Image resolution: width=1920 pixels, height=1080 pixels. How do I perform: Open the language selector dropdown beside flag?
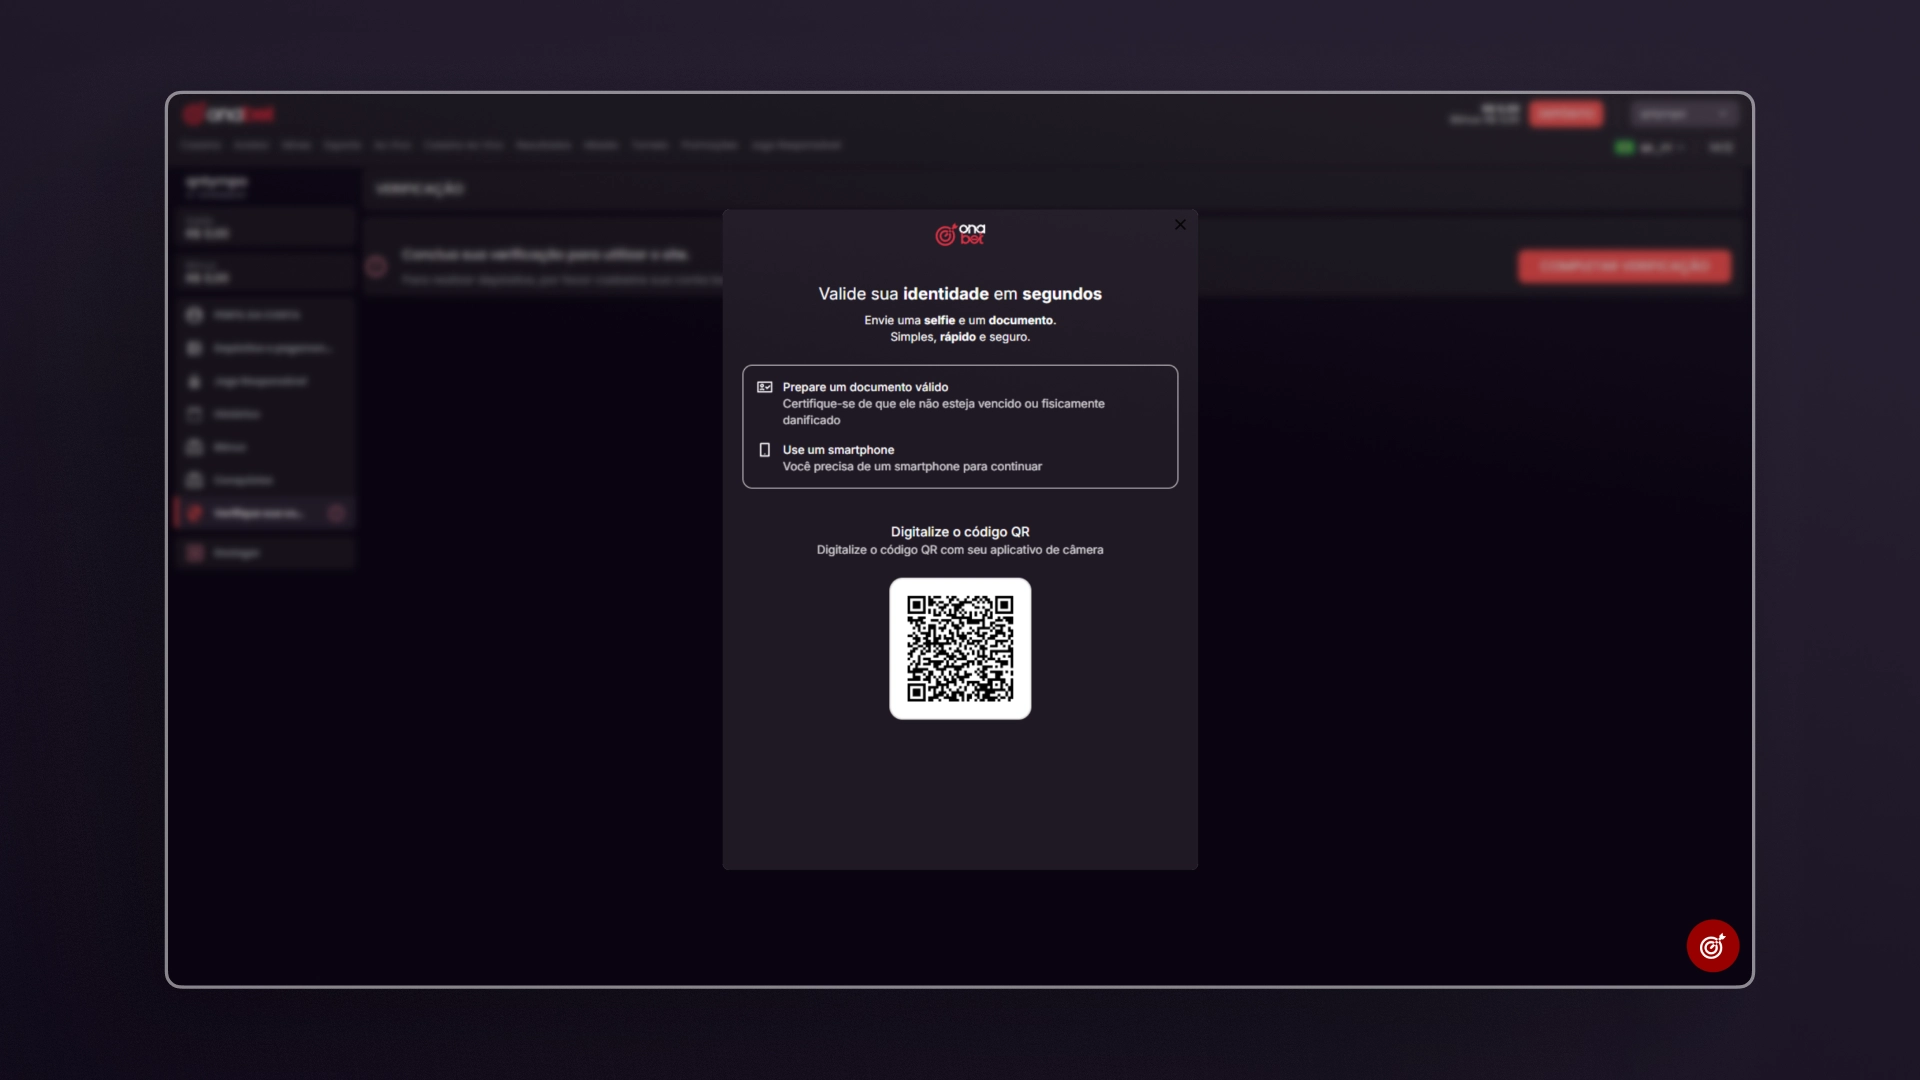pos(1662,147)
